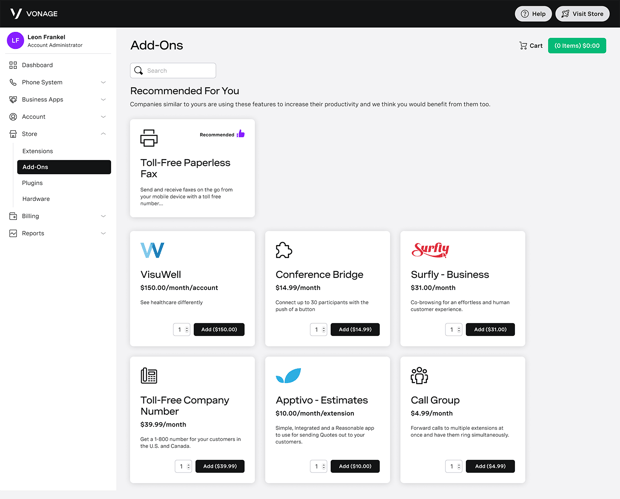Click the Surfly logo
The height and width of the screenshot is (499, 620).
pos(430,250)
